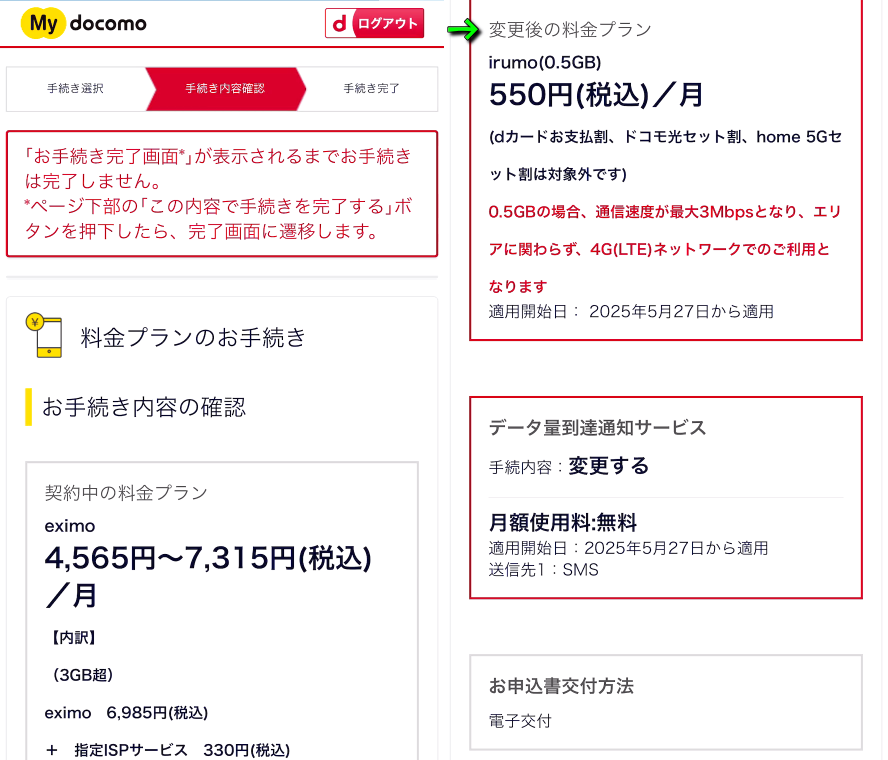Viewport: 888px width, 760px height.
Task: Click the (3GB超) text
Action: 83,675
